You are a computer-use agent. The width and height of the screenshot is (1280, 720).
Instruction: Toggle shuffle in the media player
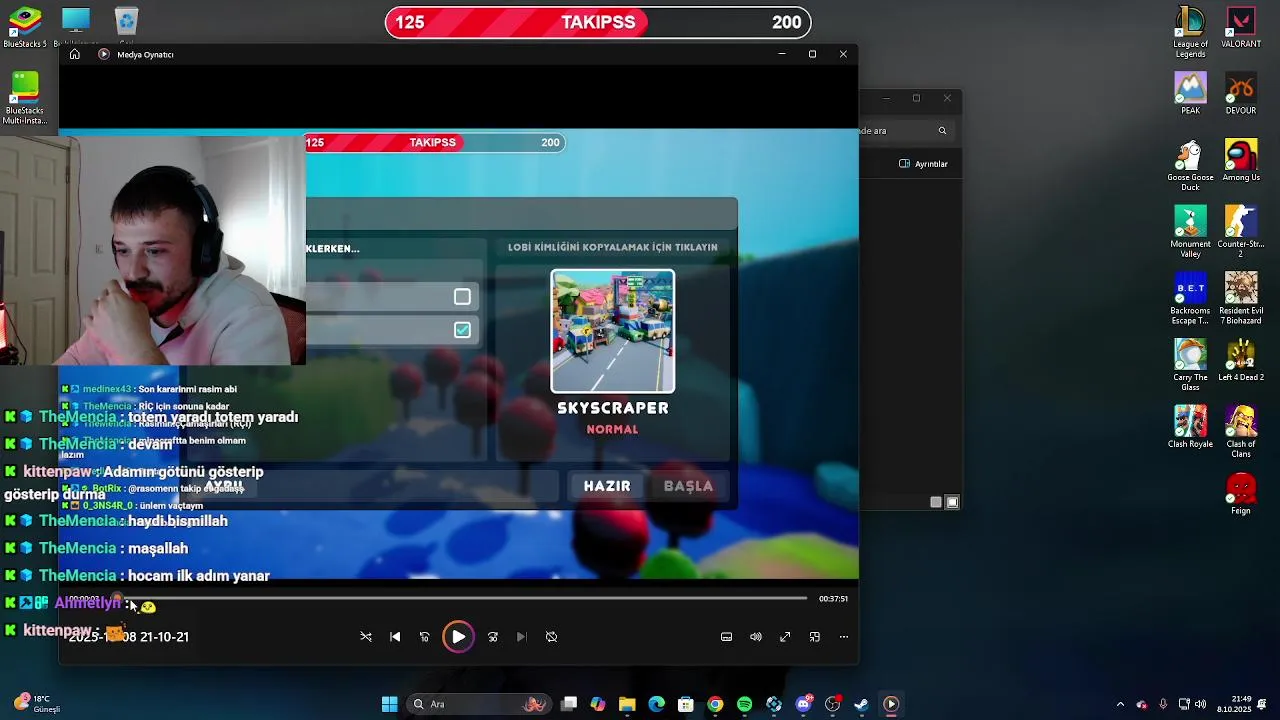coord(366,637)
